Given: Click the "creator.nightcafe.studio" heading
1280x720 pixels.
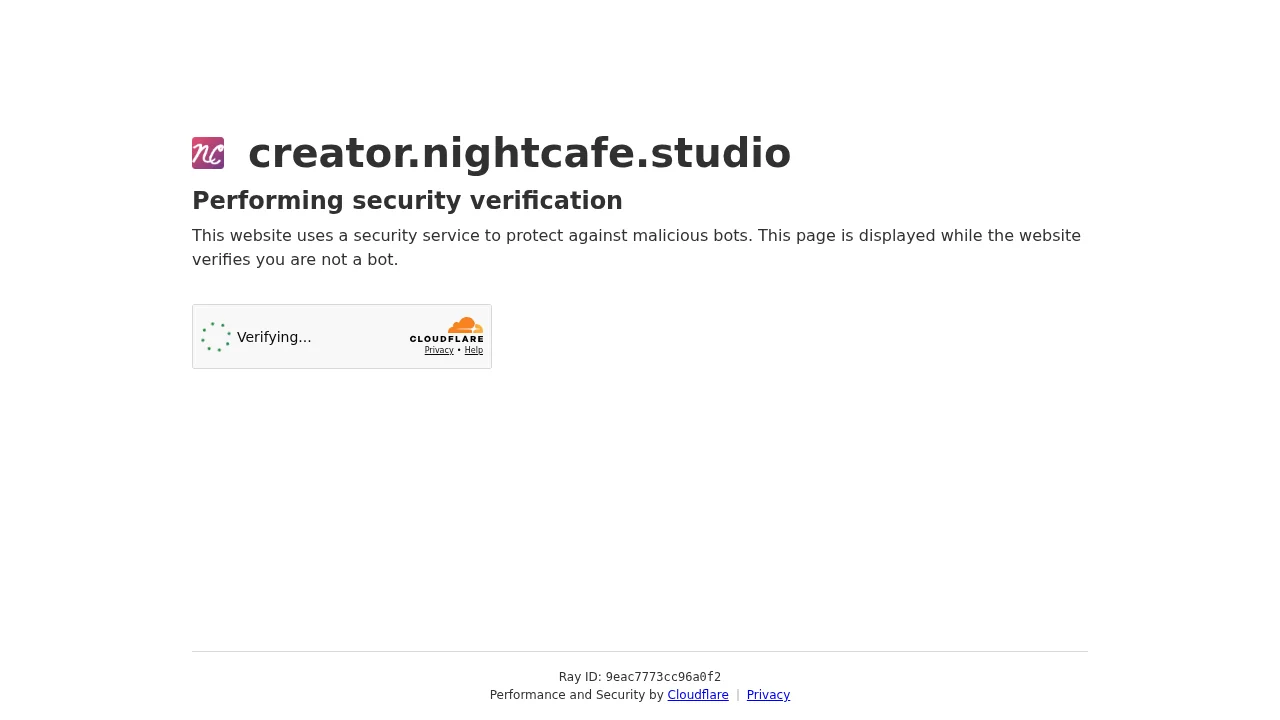Looking at the screenshot, I should coord(519,153).
